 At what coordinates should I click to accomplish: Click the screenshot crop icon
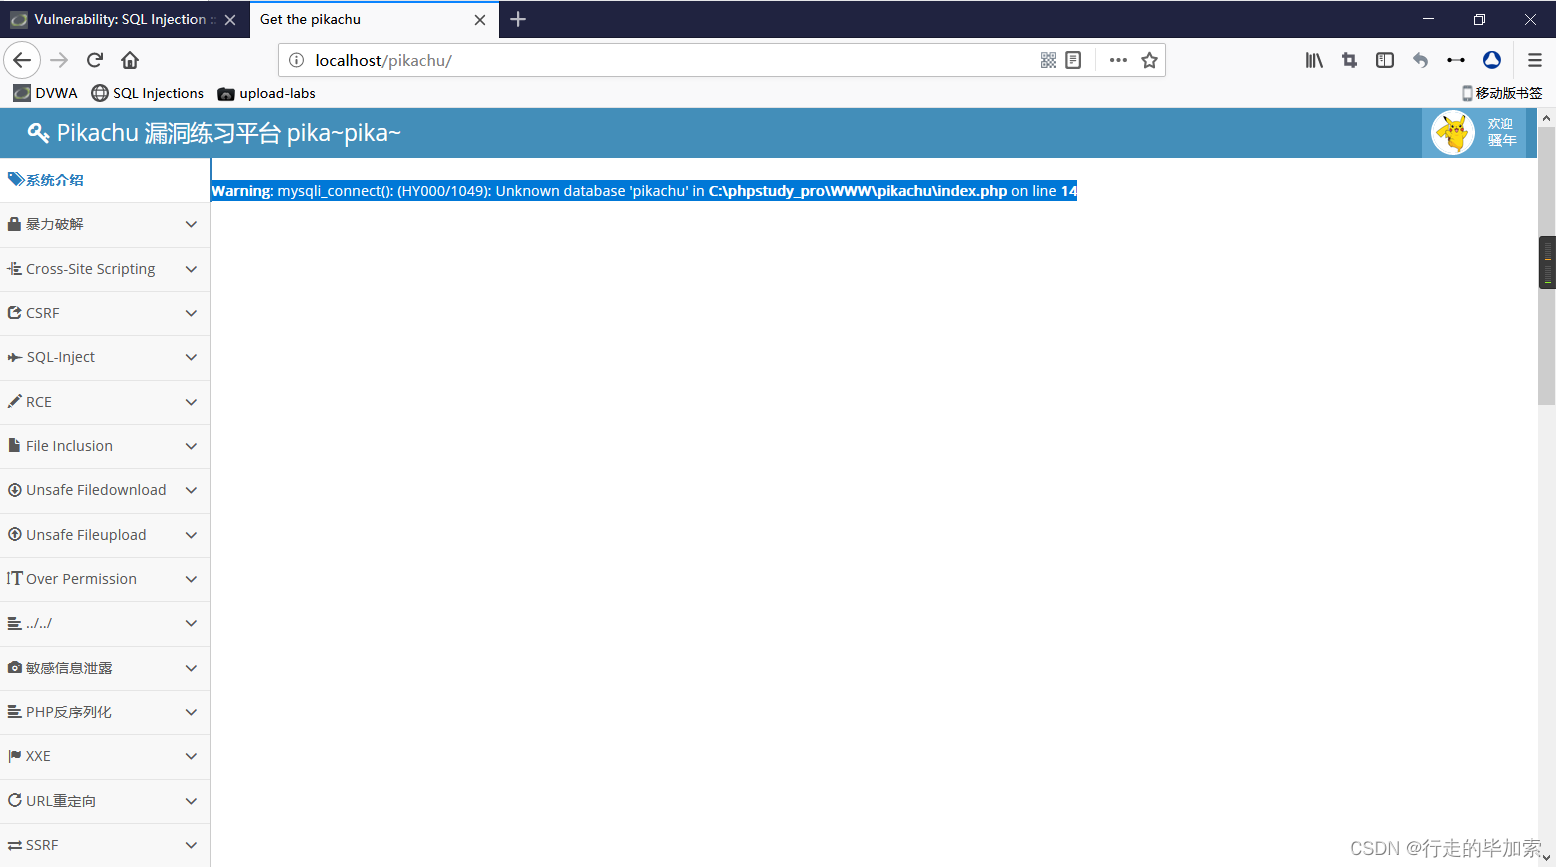click(x=1349, y=60)
